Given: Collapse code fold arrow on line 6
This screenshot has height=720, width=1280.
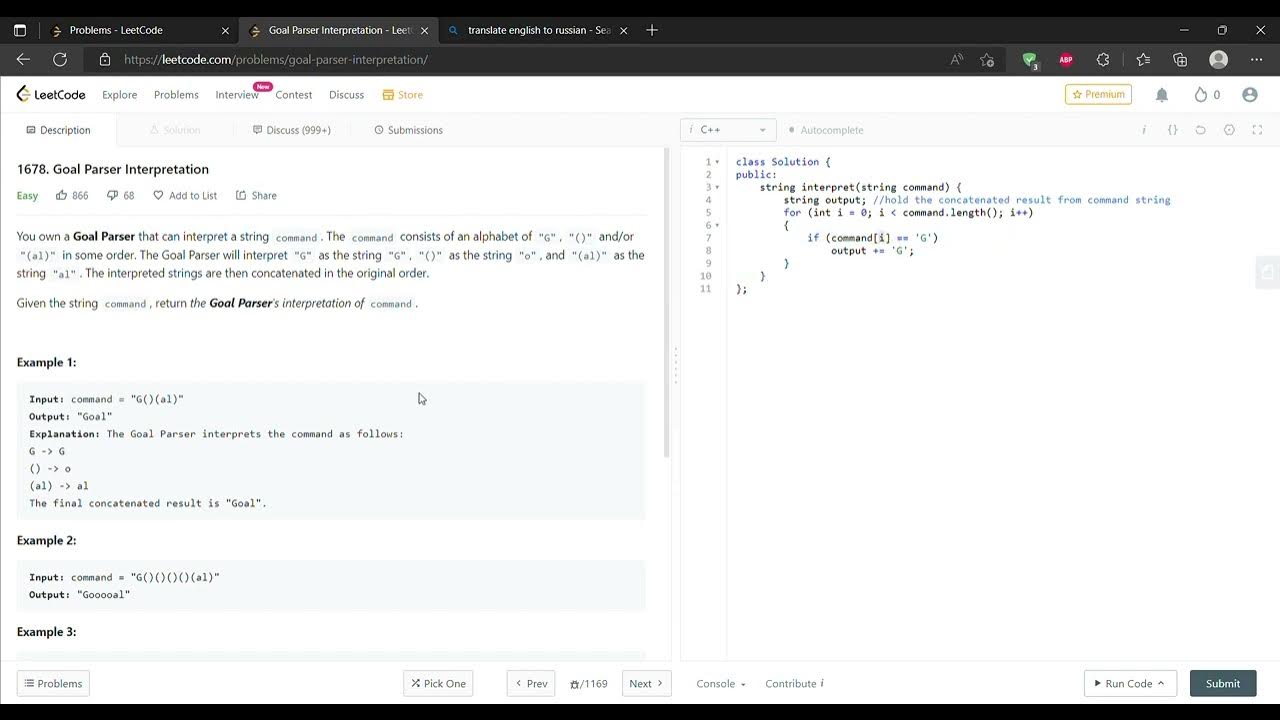Looking at the screenshot, I should (x=718, y=225).
